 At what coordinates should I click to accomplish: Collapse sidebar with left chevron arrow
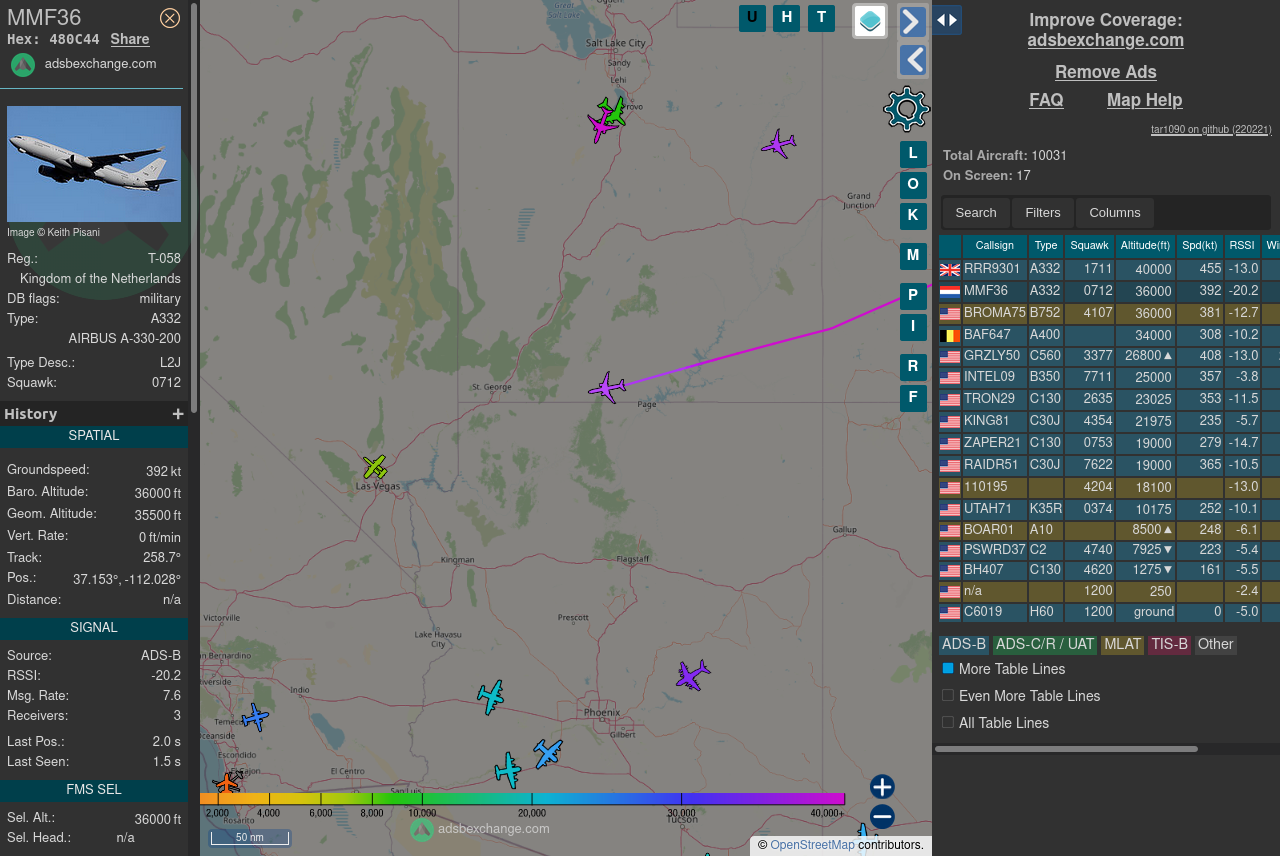click(913, 60)
